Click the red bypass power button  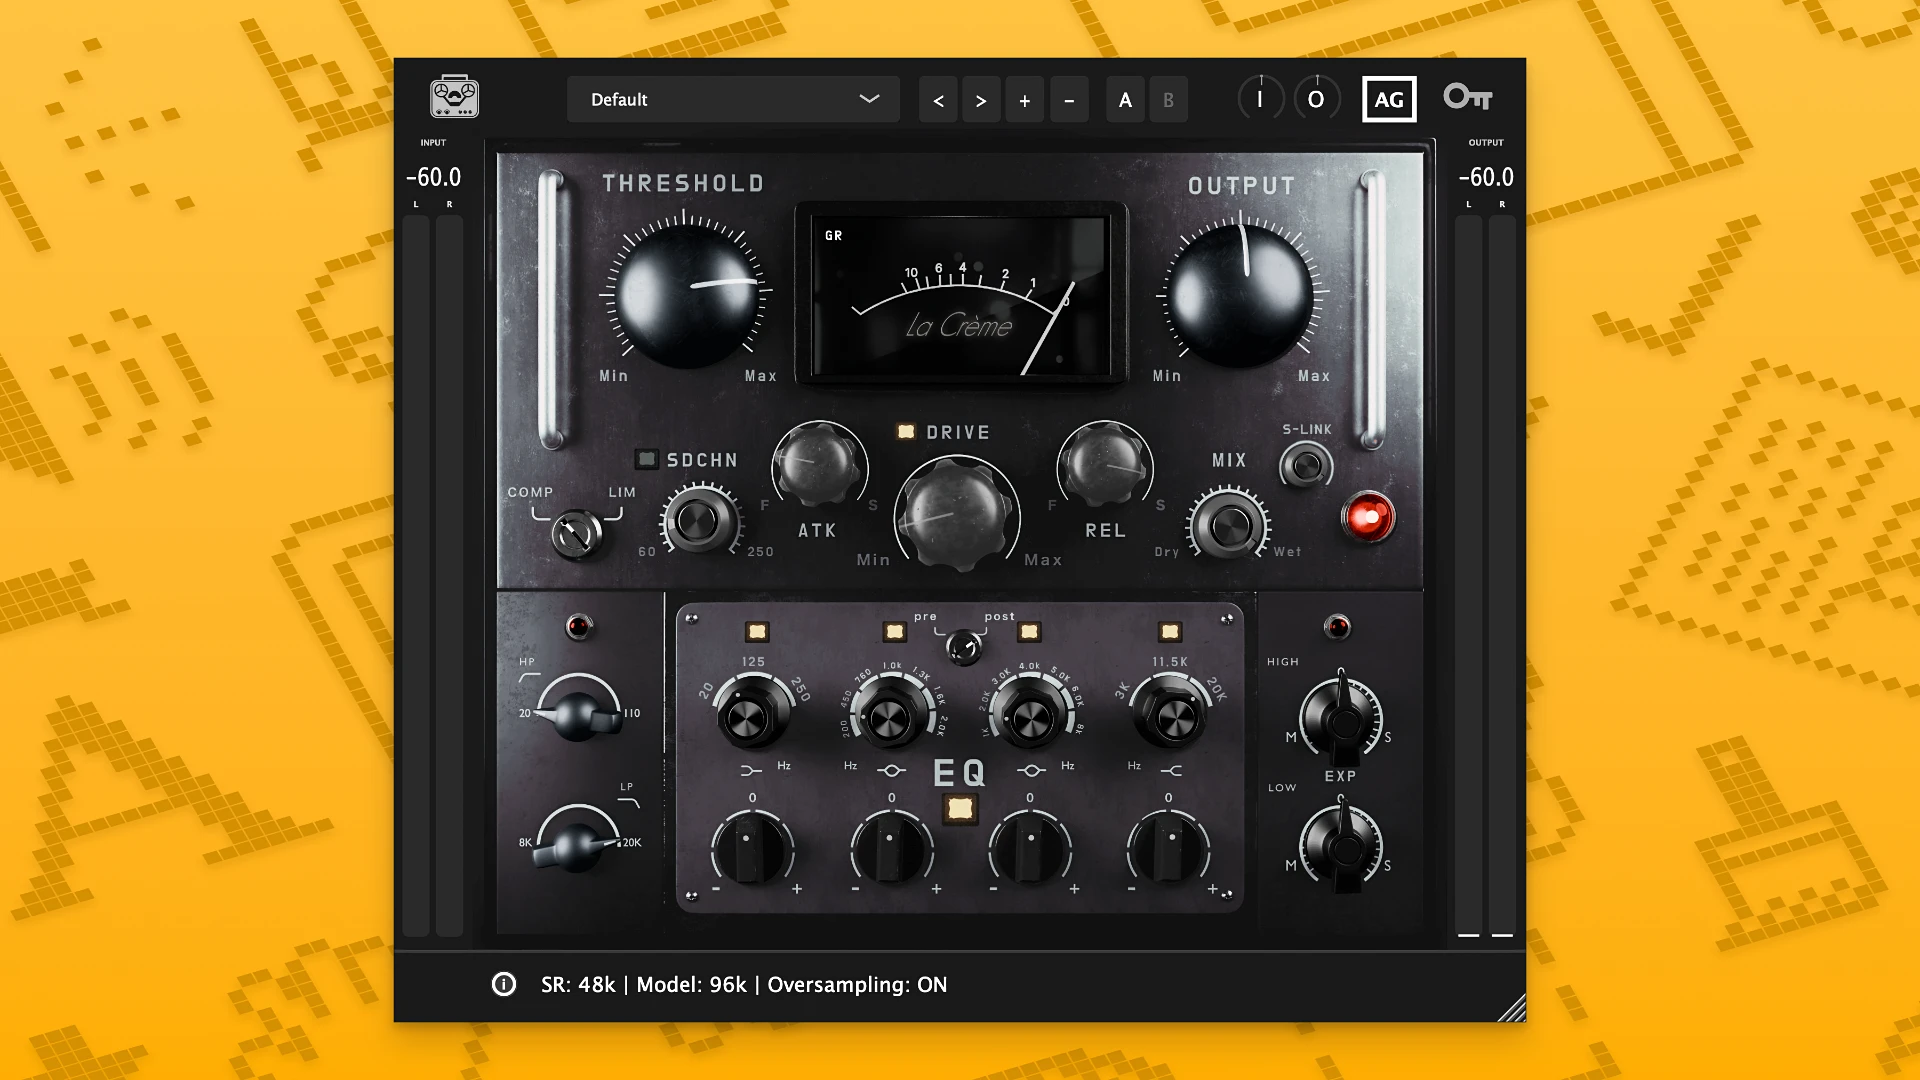pos(1369,517)
